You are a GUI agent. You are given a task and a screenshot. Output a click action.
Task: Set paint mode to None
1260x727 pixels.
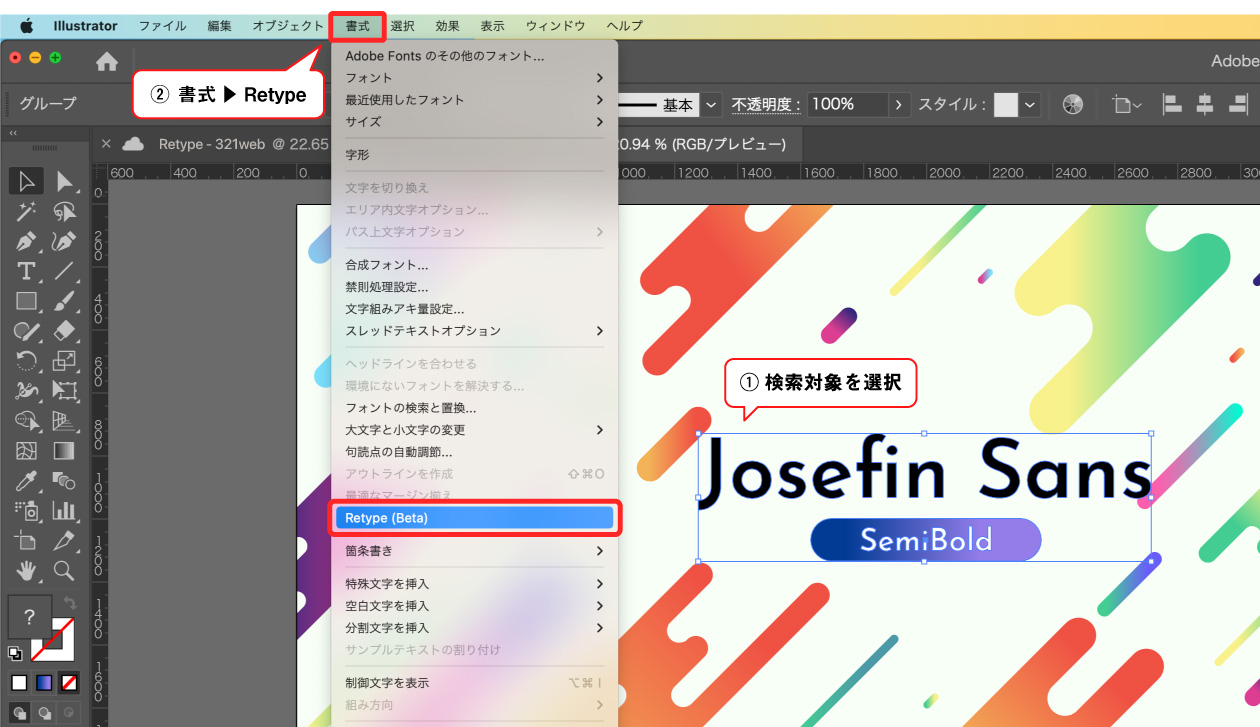(69, 683)
